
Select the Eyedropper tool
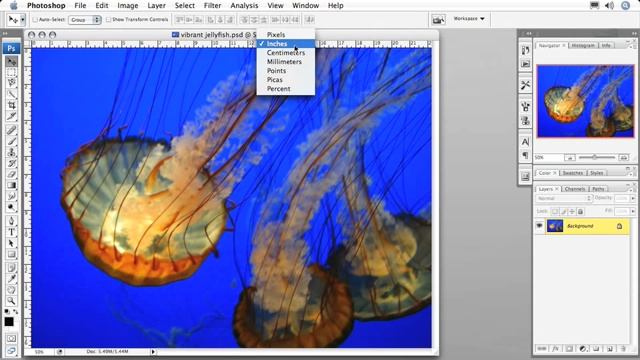tap(11, 279)
